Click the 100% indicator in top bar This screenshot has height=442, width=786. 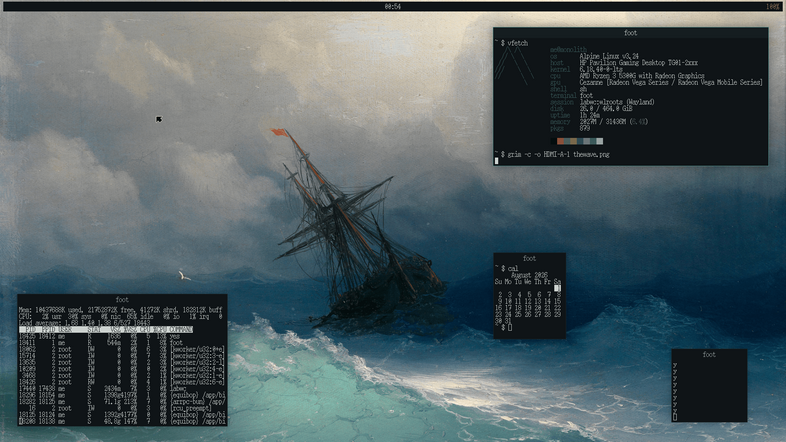click(772, 7)
